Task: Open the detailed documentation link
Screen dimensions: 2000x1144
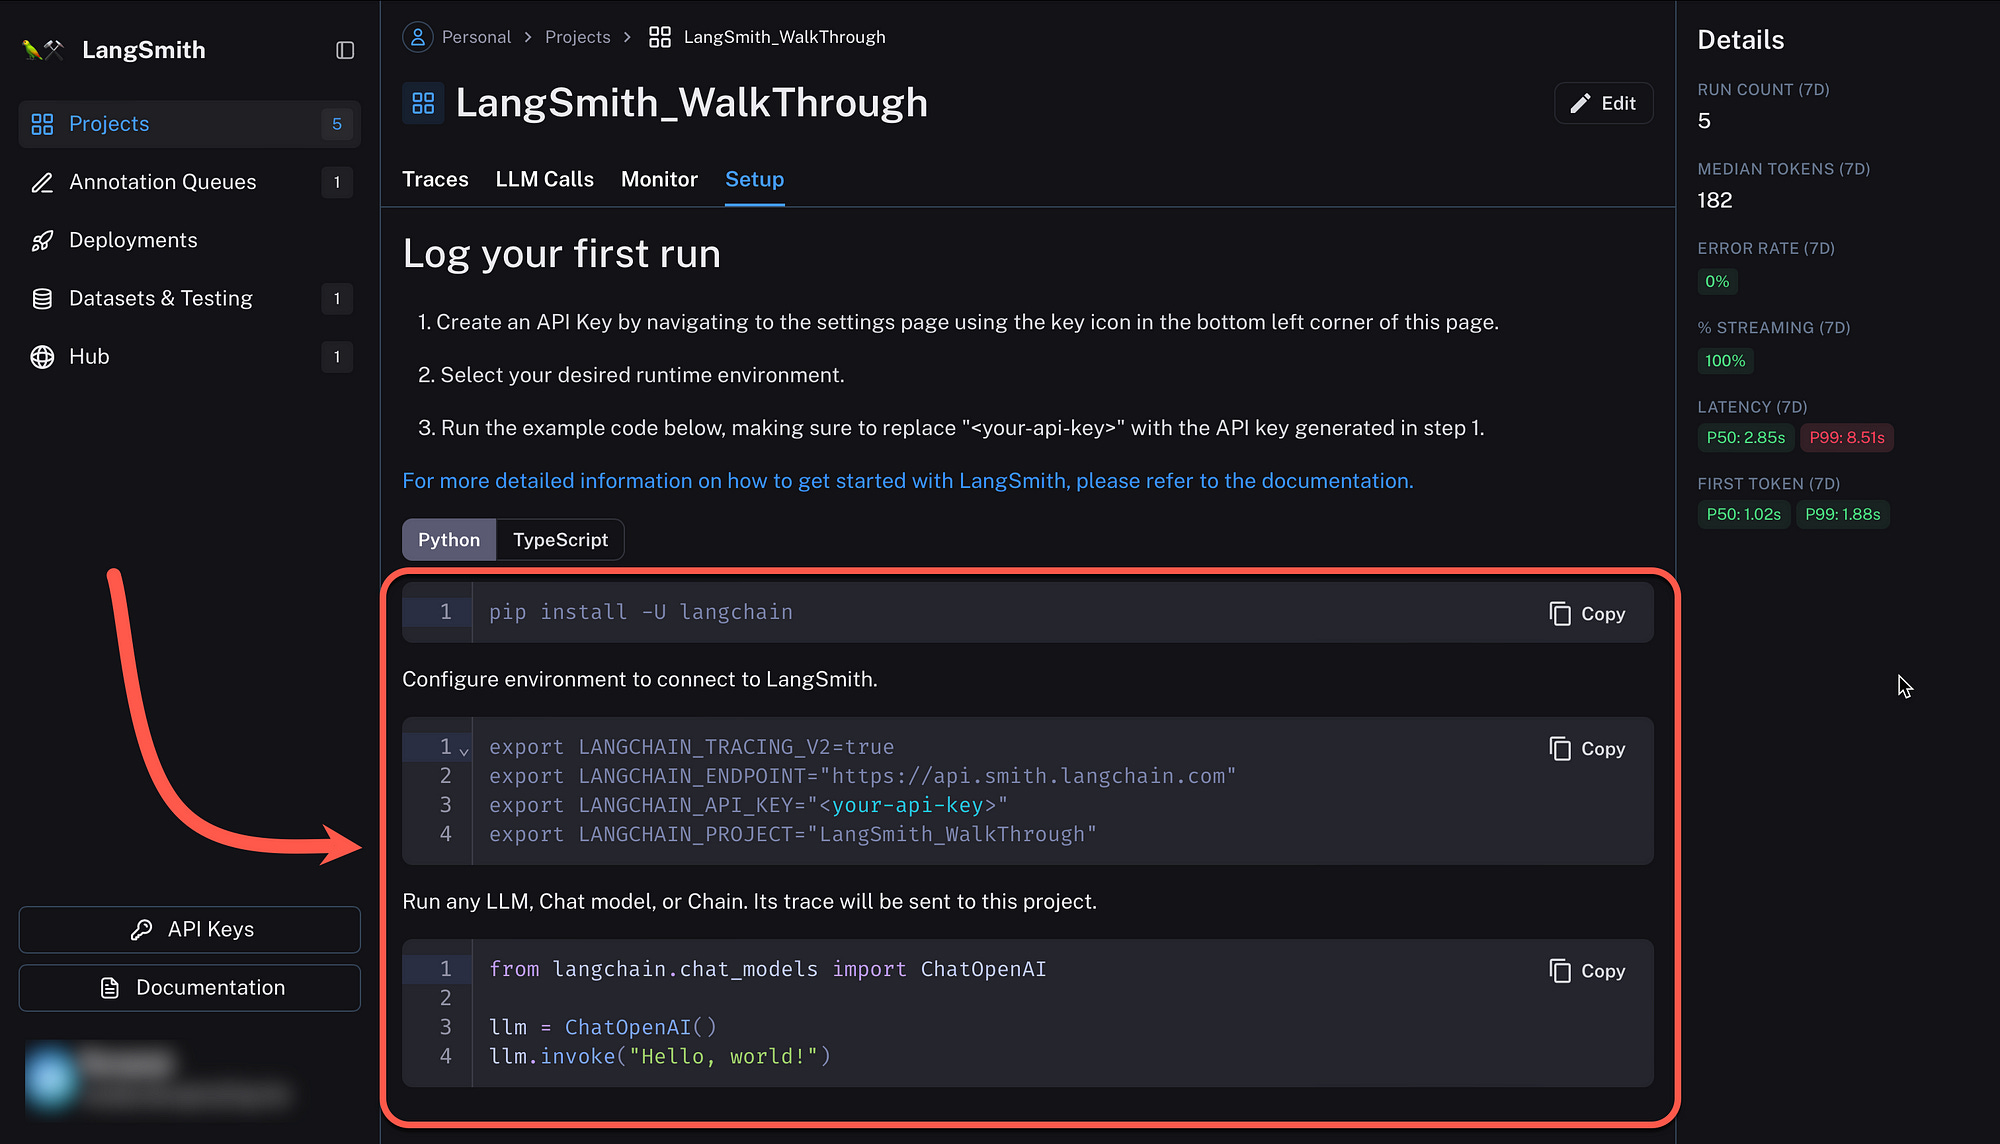Action: tap(907, 481)
